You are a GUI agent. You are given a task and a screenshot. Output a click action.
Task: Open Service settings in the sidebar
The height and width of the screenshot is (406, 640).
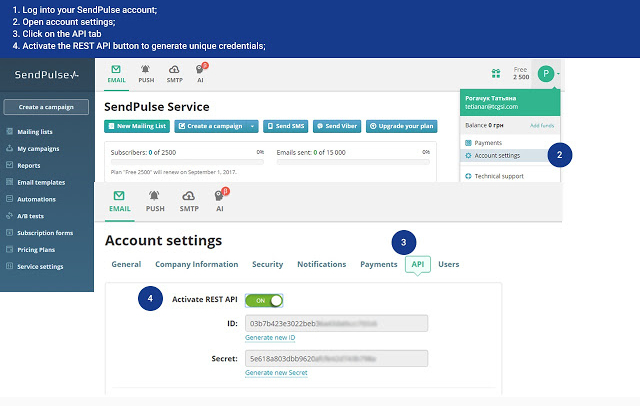(x=39, y=266)
